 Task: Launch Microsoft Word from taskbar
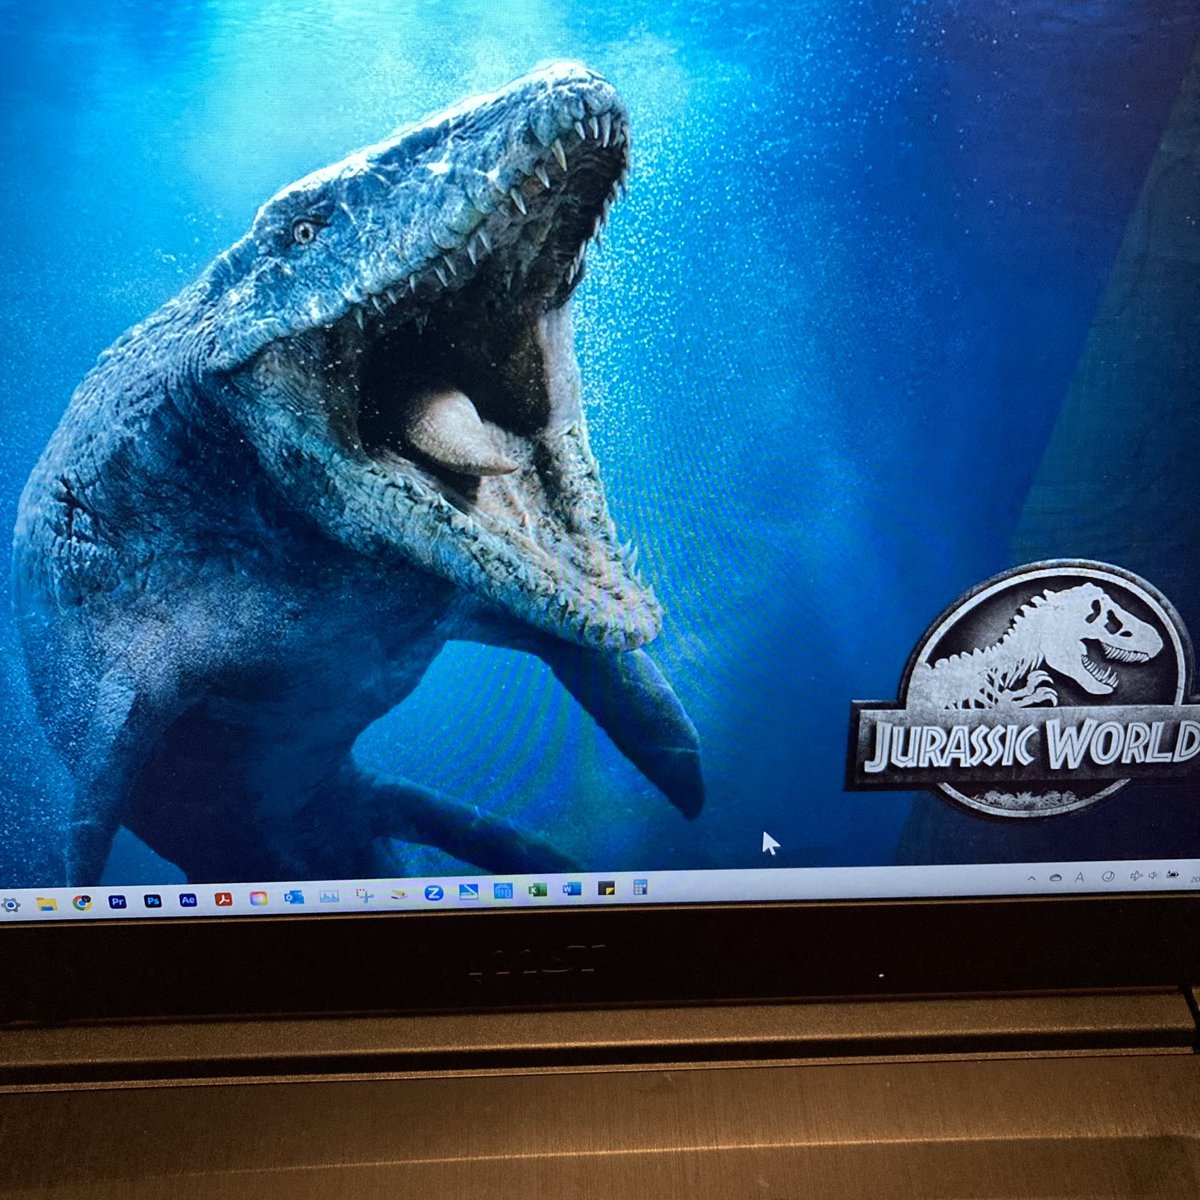[x=572, y=888]
